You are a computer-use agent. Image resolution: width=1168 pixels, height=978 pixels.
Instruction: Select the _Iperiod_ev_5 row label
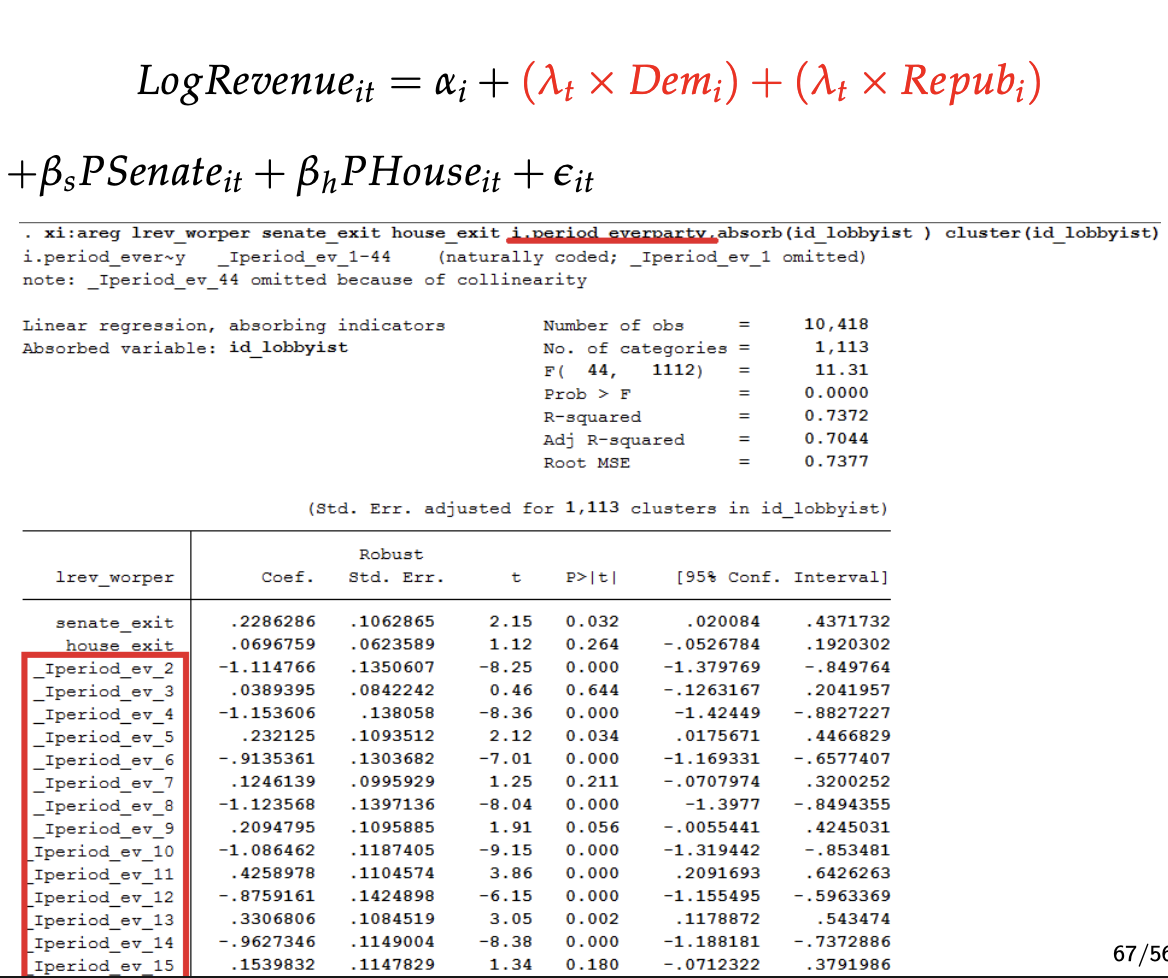point(104,737)
